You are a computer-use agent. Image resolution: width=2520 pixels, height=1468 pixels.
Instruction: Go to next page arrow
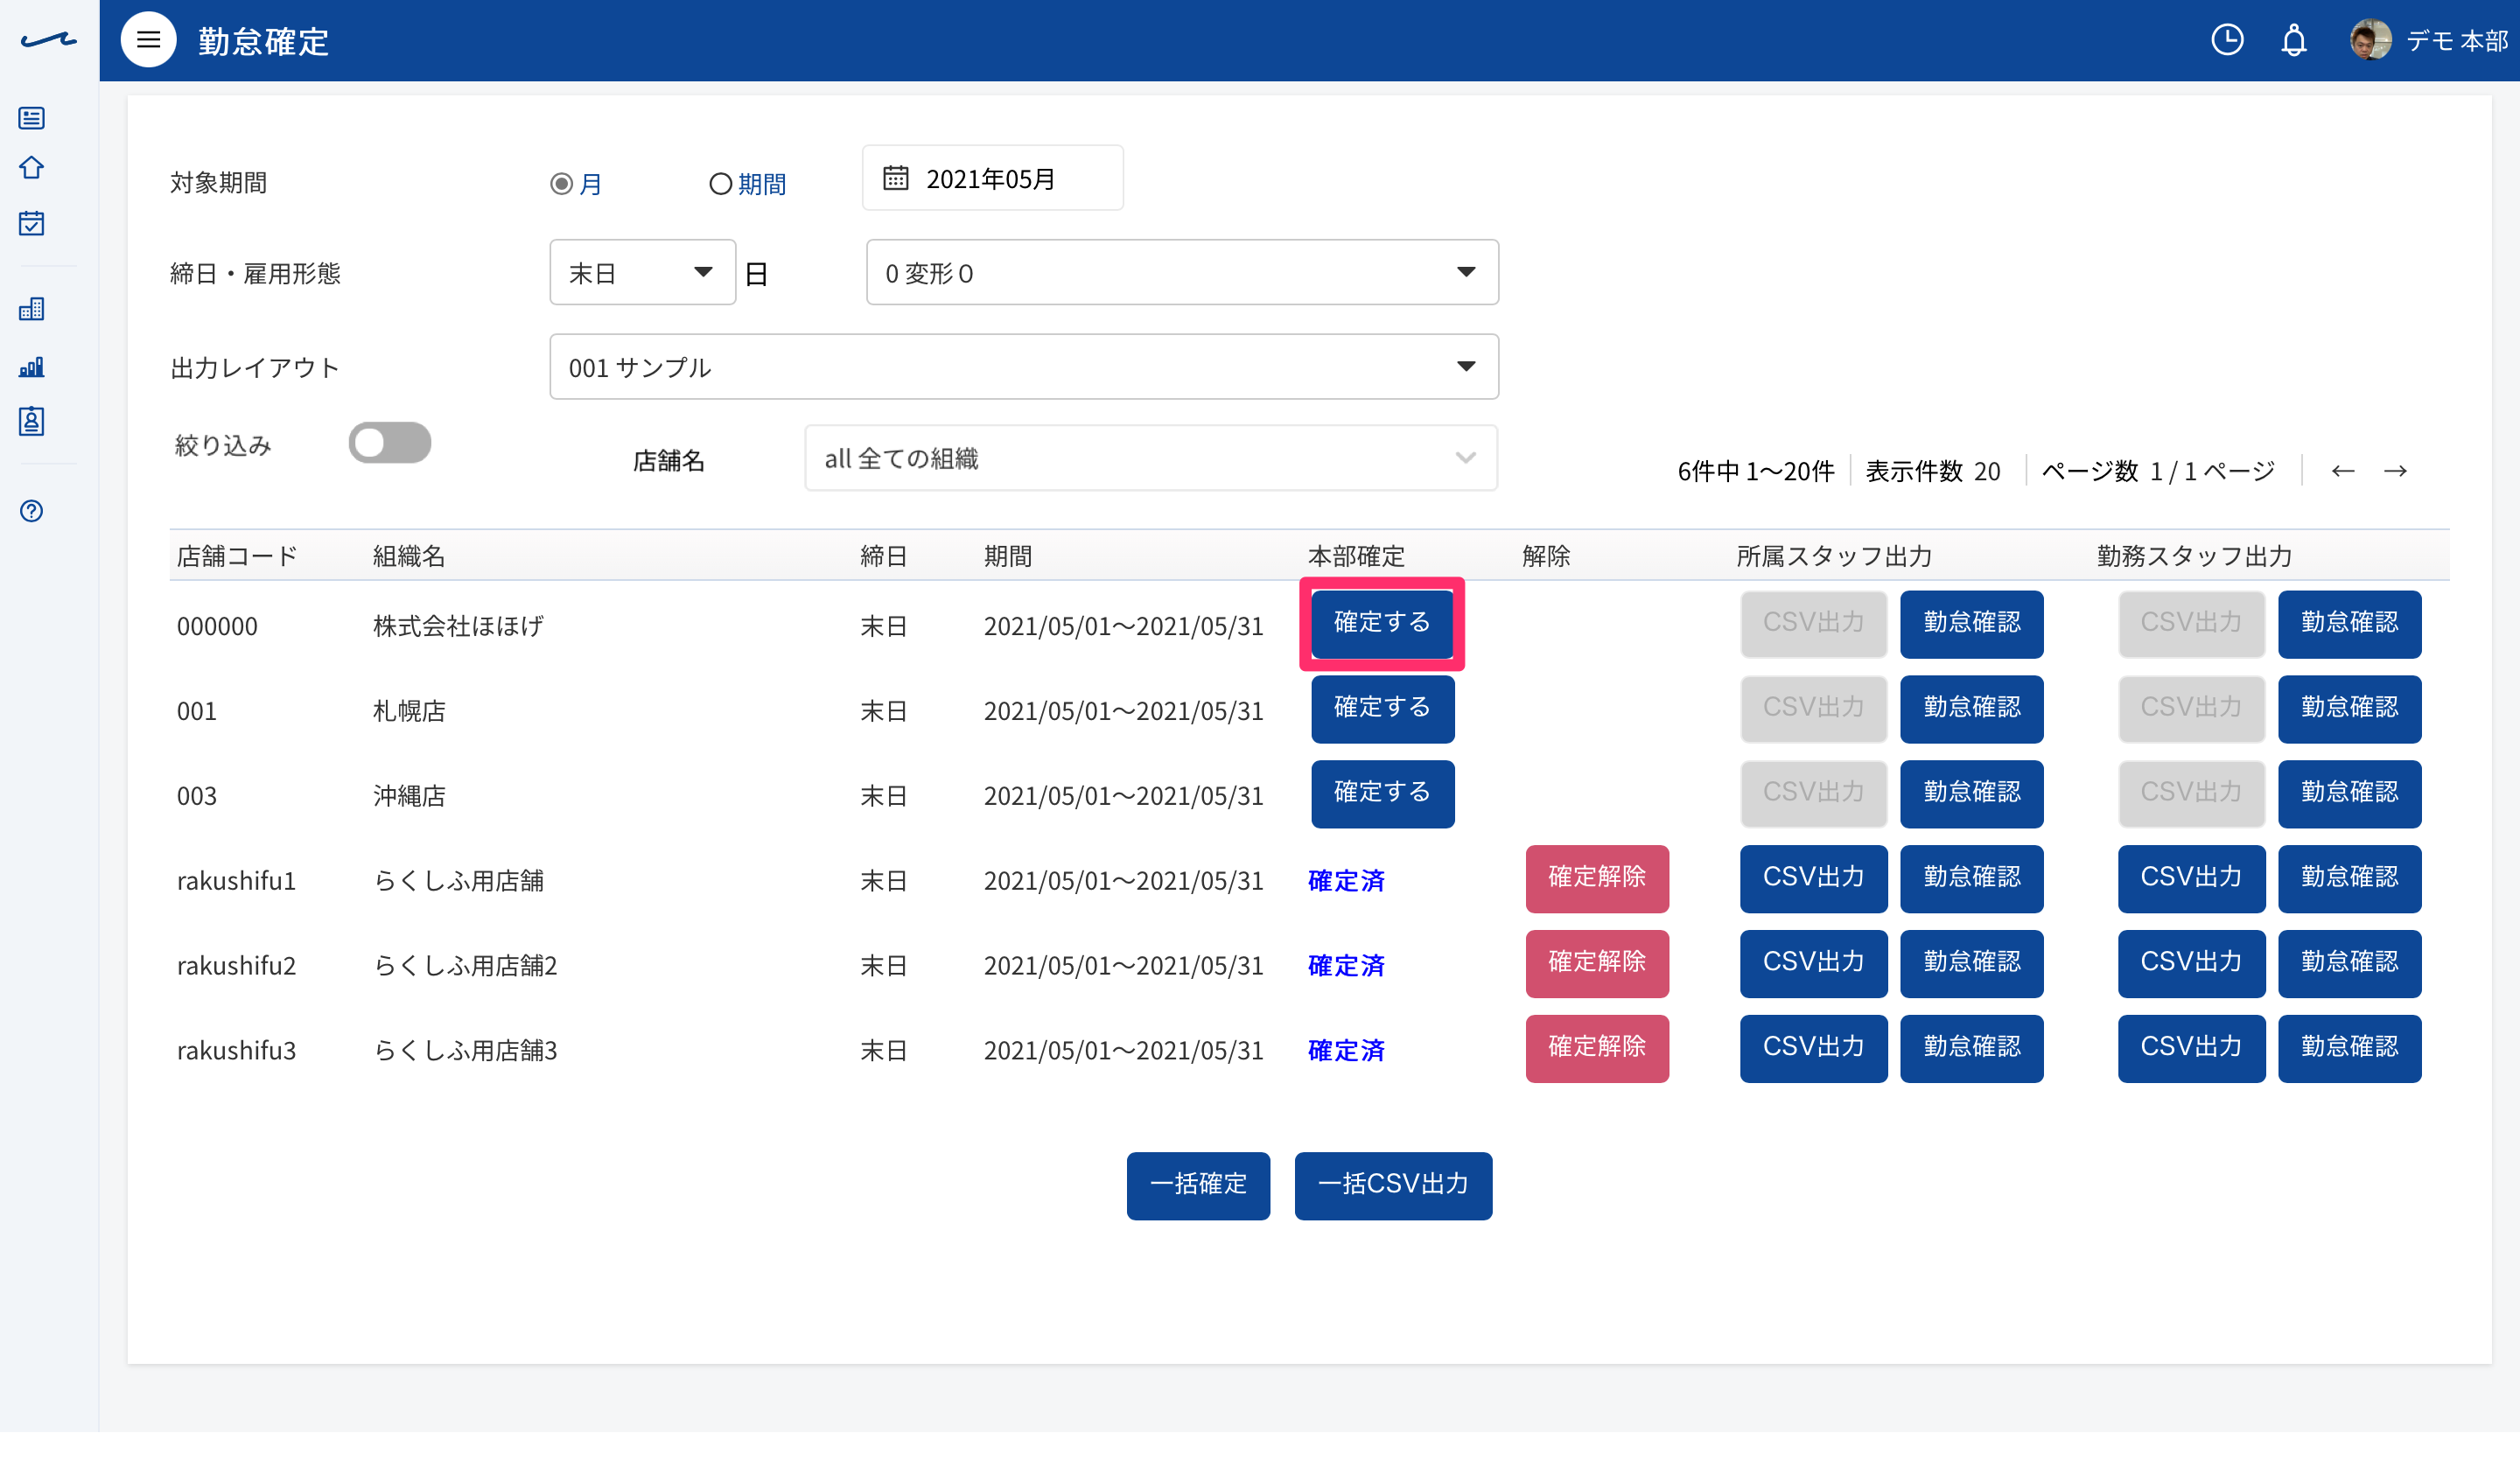(2395, 471)
